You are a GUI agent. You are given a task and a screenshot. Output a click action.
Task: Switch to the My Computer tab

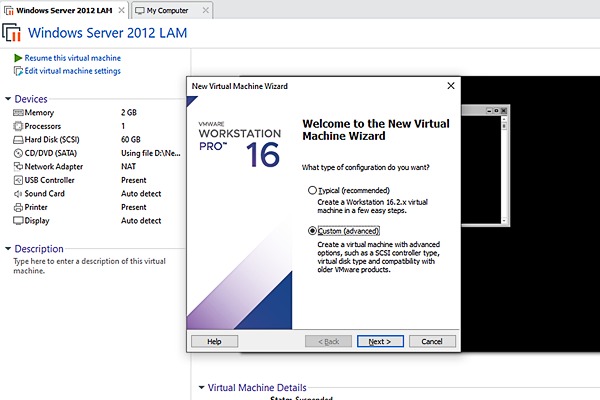click(x=172, y=10)
